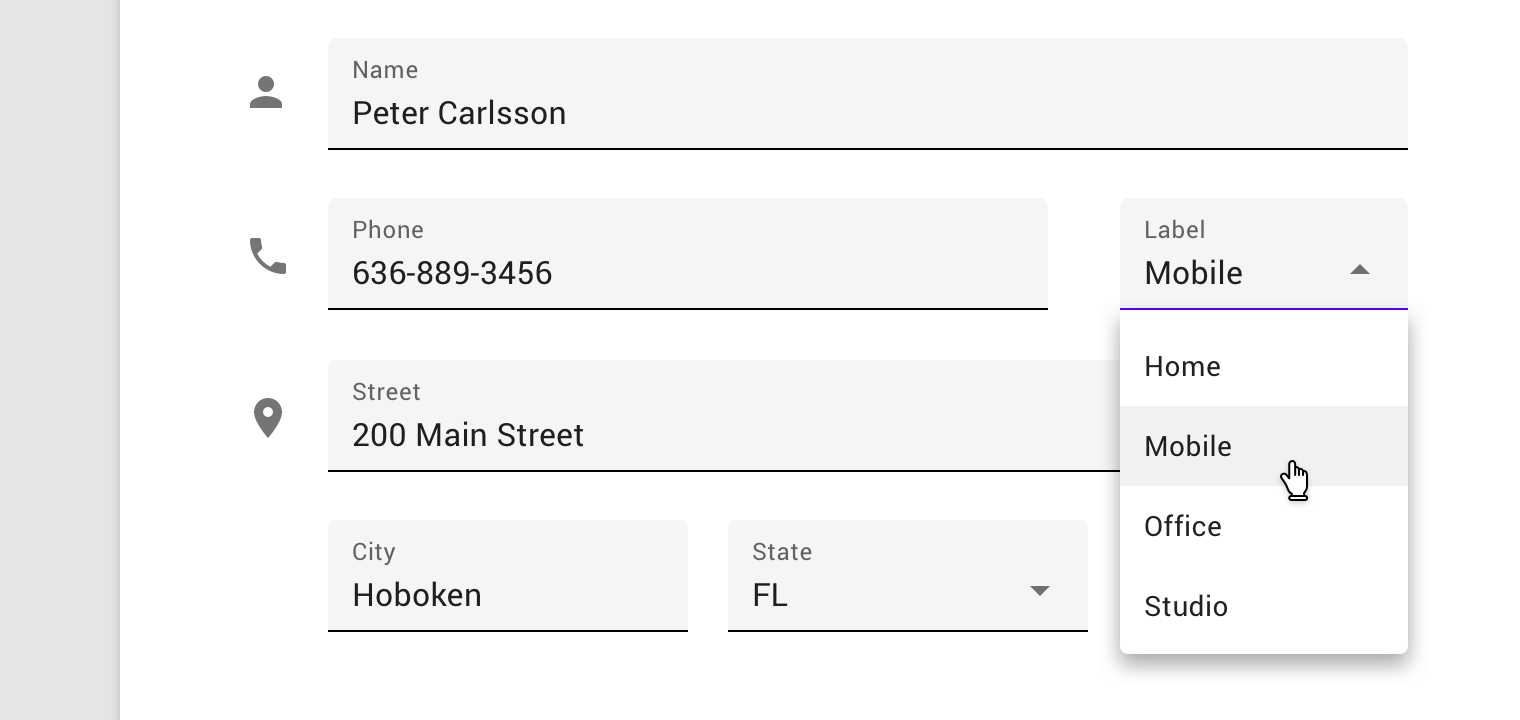
Task: Click the Phone field label text
Action: [388, 230]
